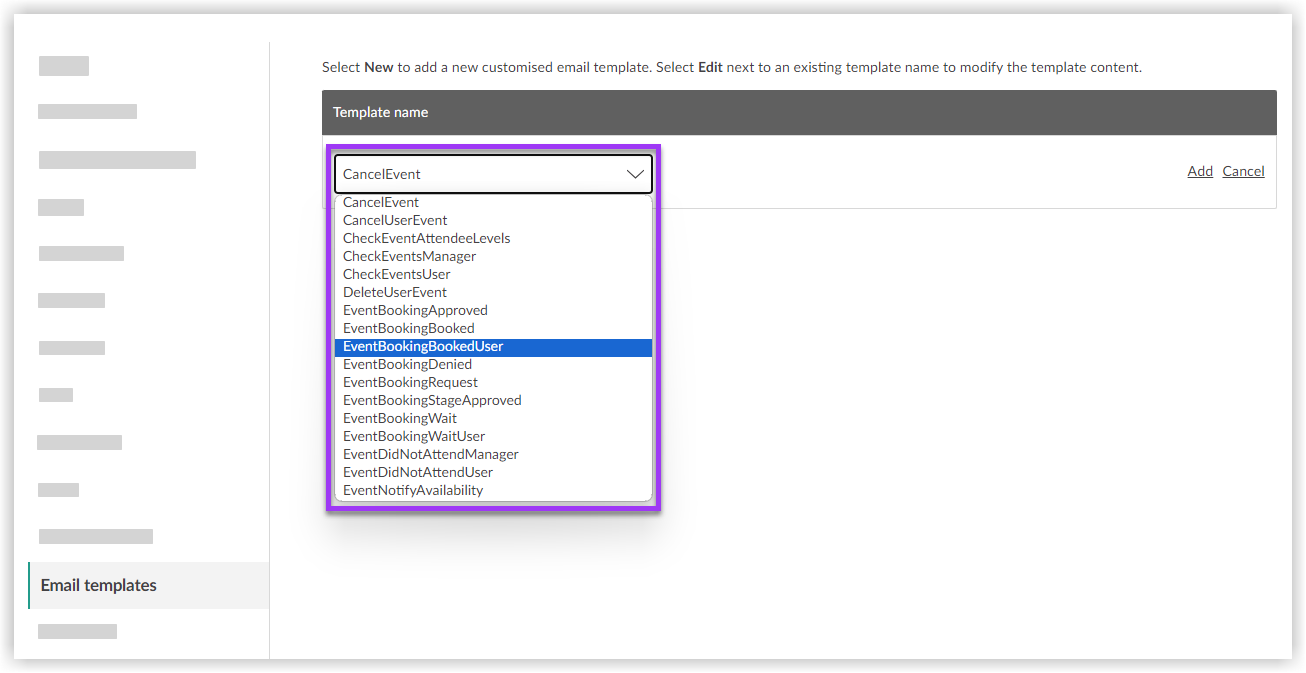Click the Cancel link

coord(1243,172)
